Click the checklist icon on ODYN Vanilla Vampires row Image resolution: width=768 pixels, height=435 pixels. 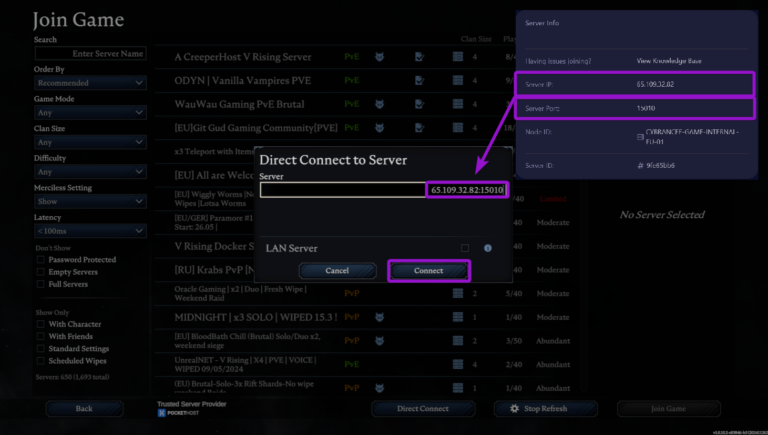419,80
